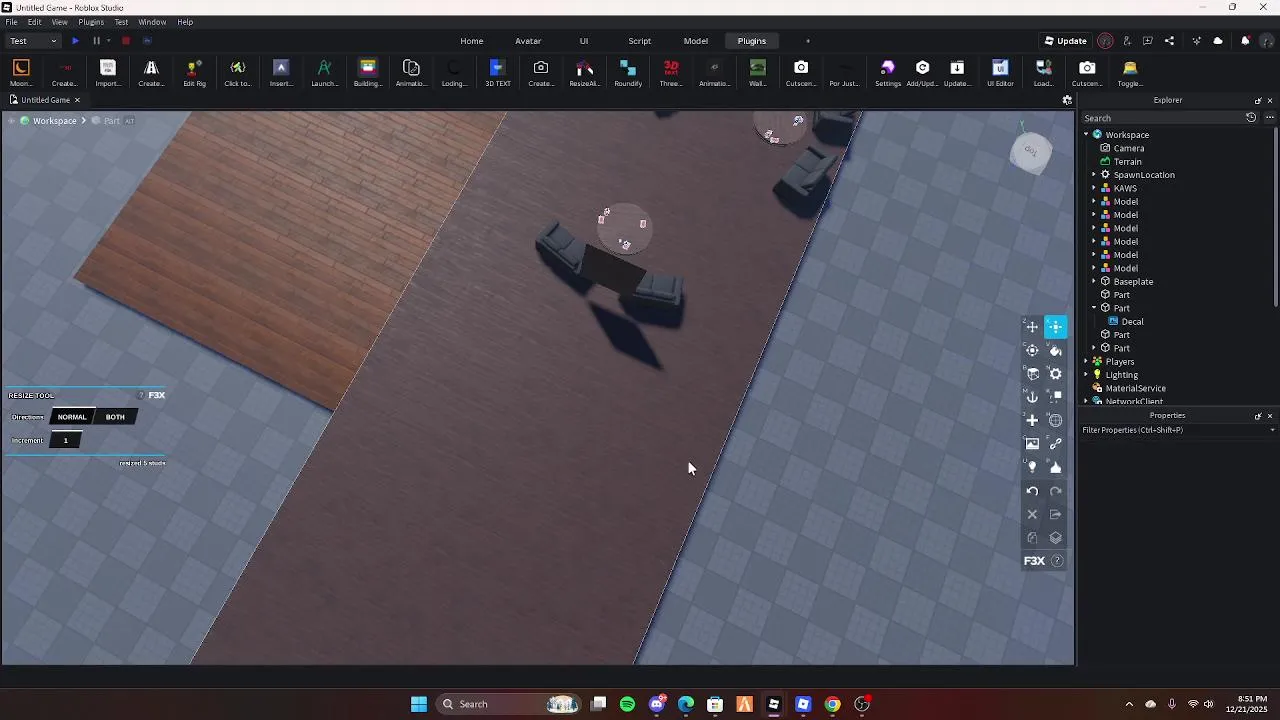Open F3X help question mark

pos(1057,561)
